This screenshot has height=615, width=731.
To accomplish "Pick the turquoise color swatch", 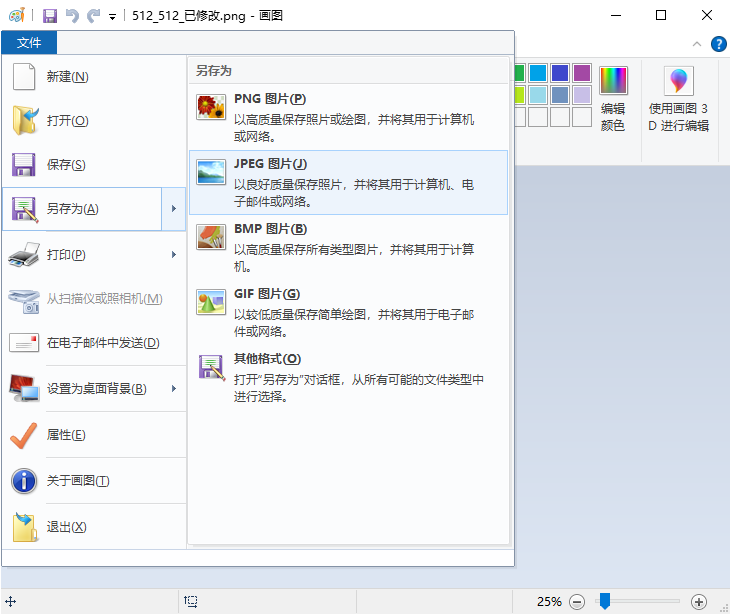I will point(538,73).
